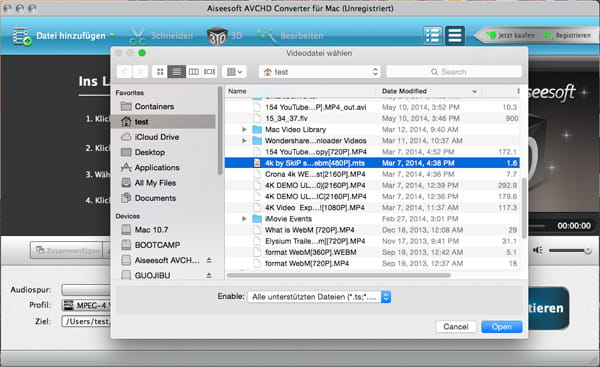This screenshot has width=600, height=367.
Task: Switch to compact list view in converter
Action: (455, 36)
